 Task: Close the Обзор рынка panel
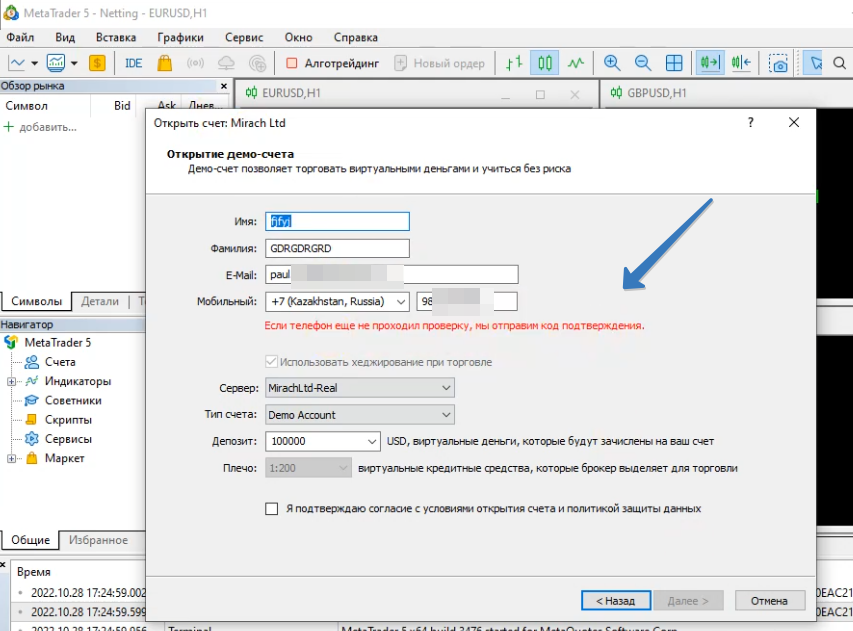[224, 86]
